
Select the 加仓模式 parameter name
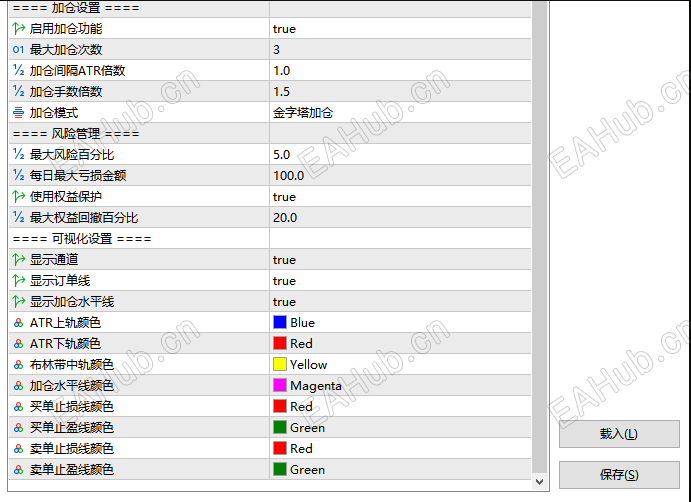tap(54, 112)
